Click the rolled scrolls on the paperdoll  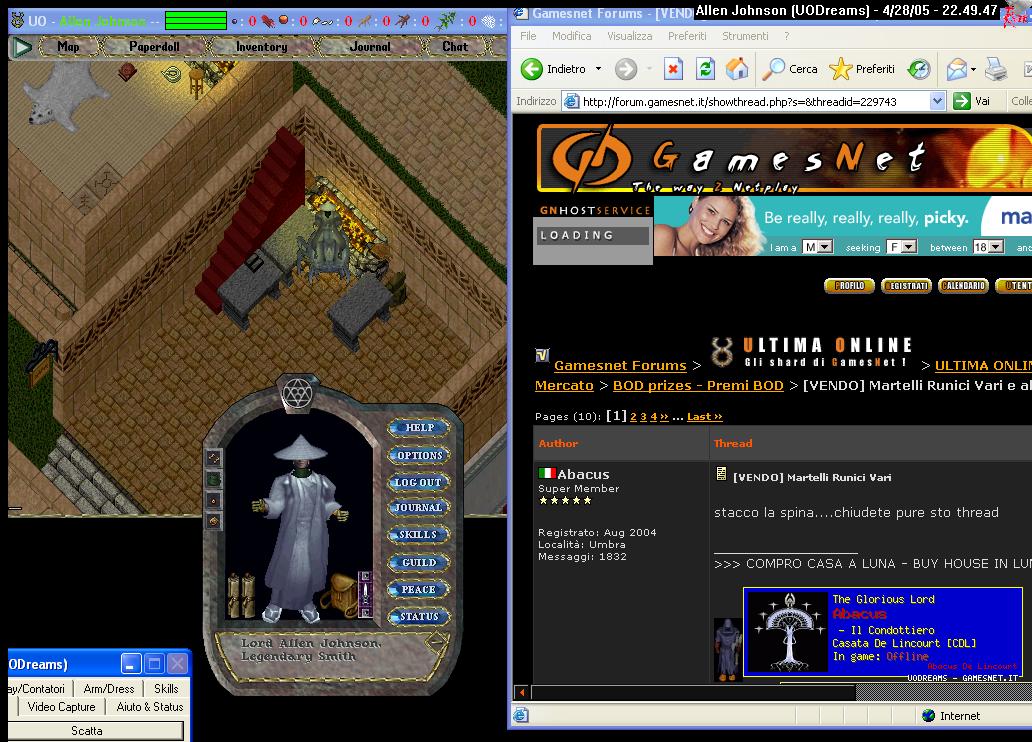point(241,595)
